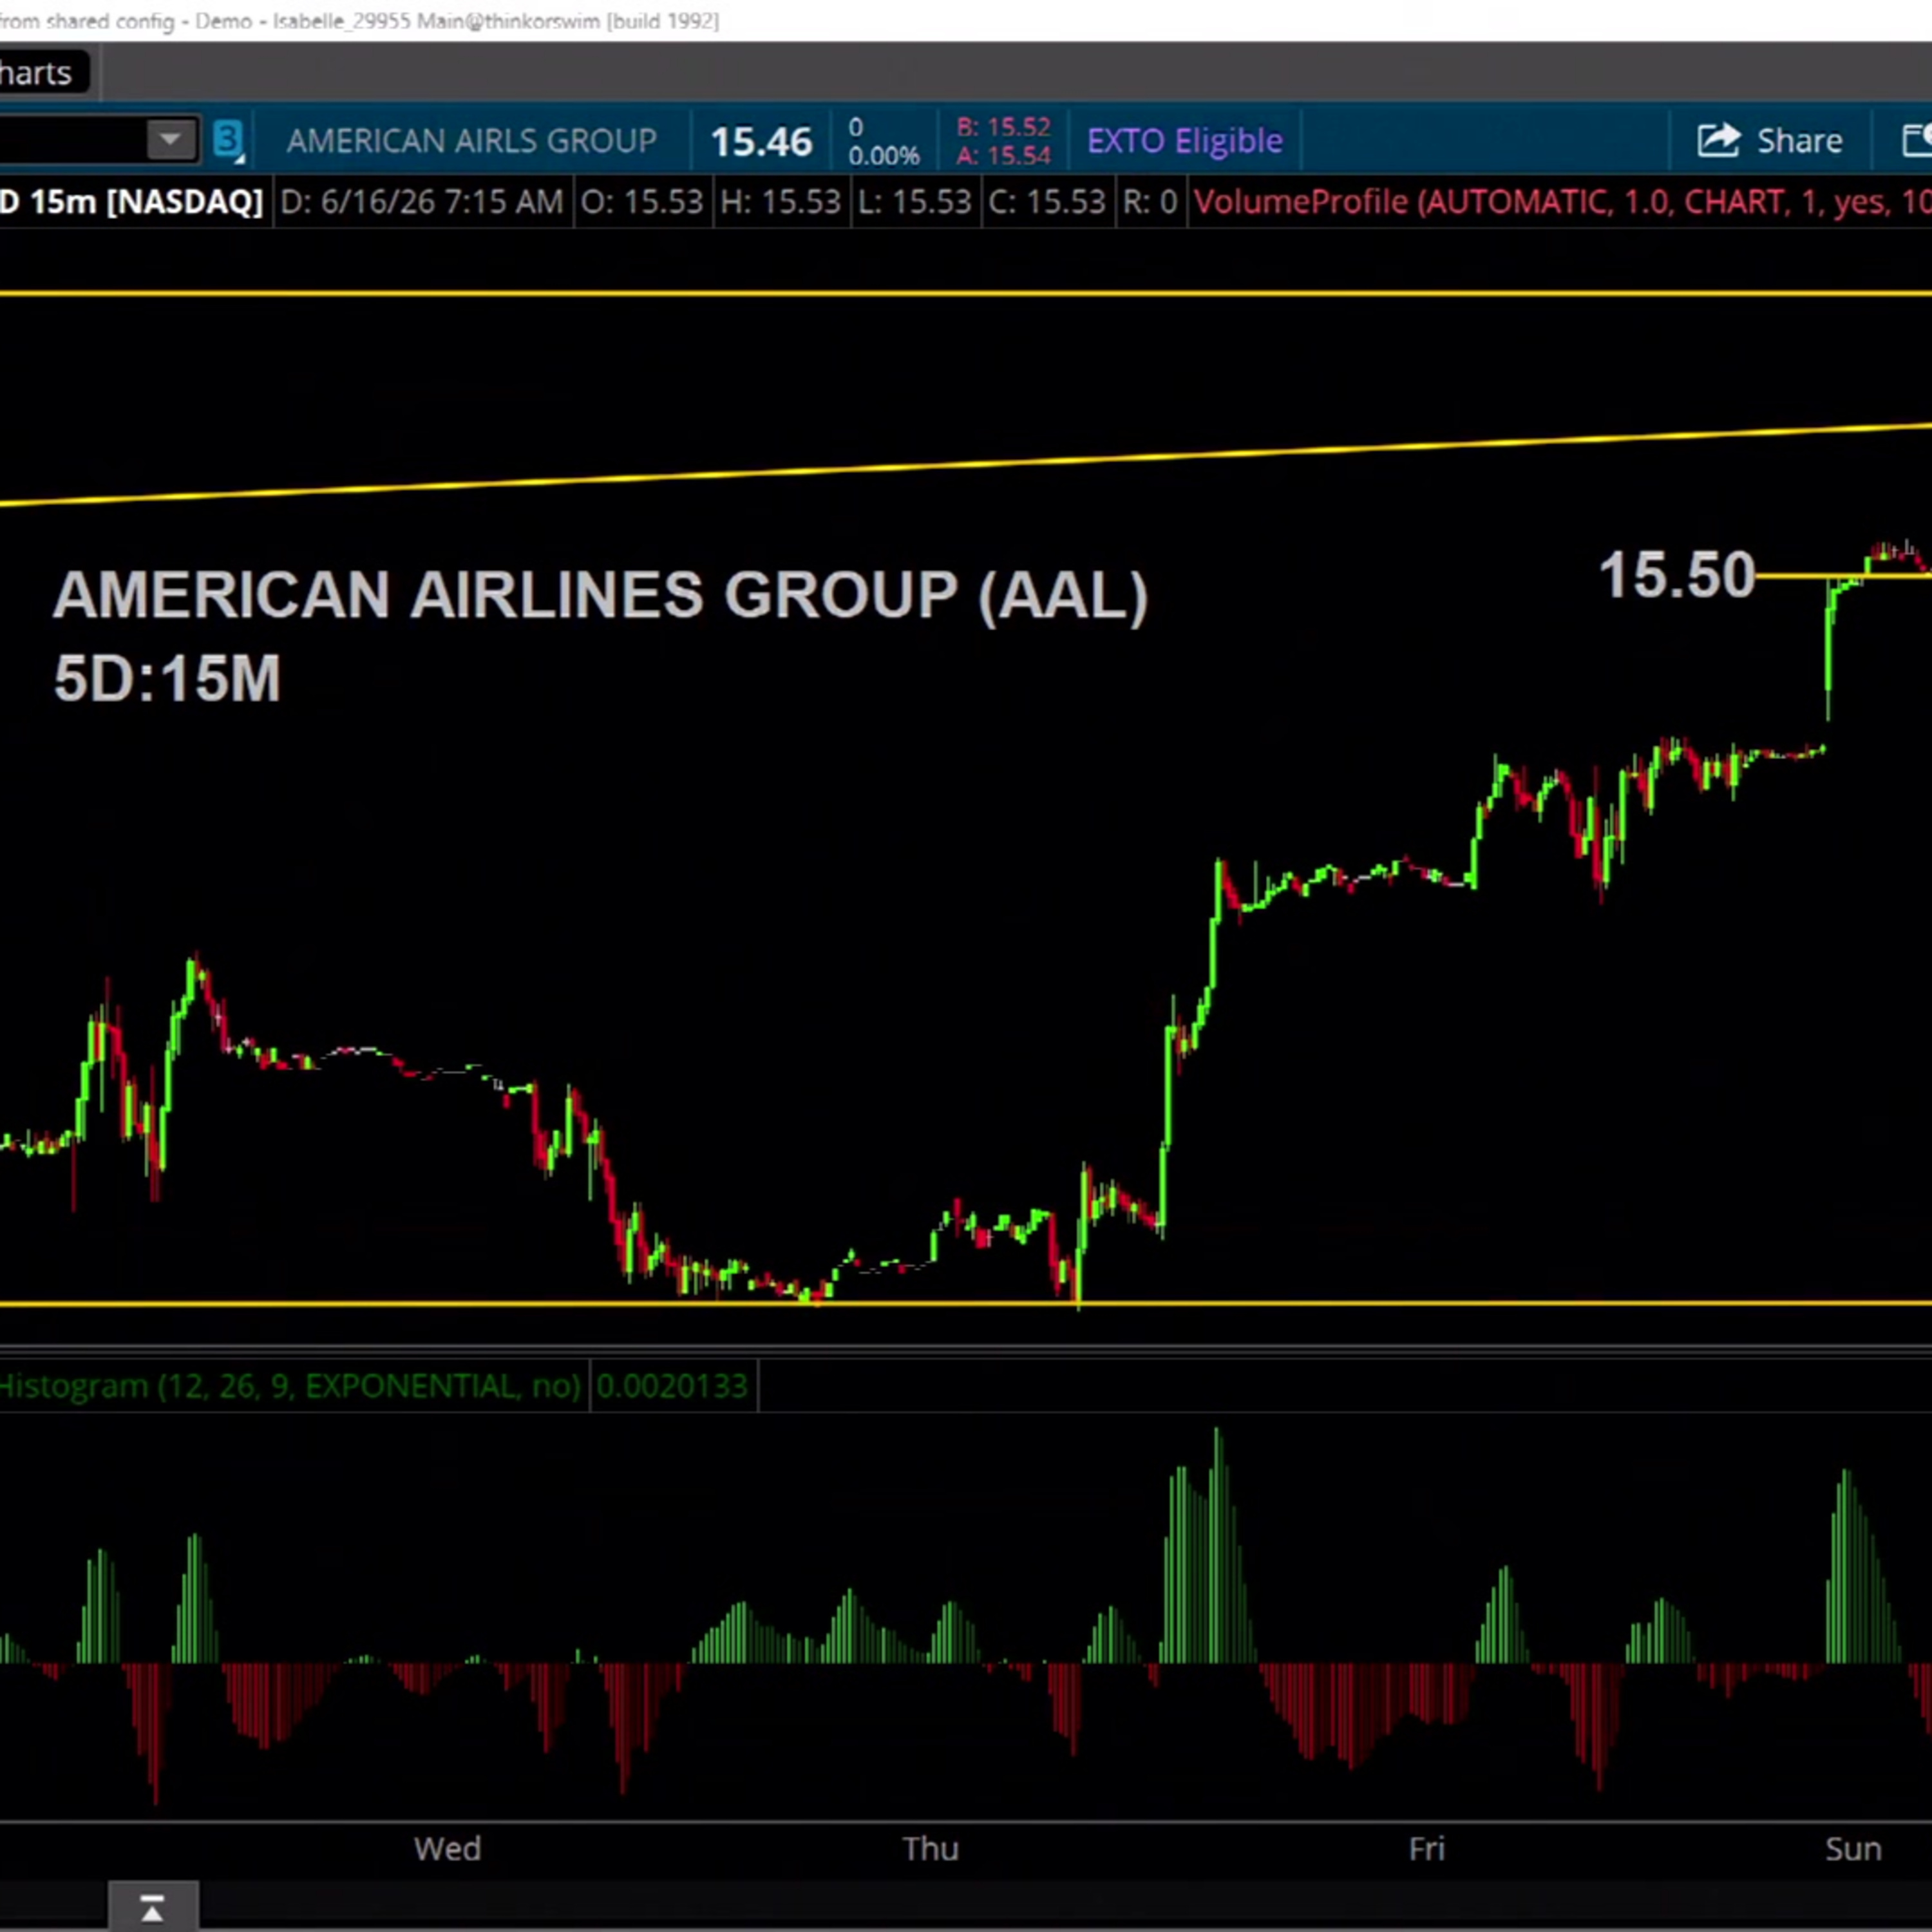
Task: Select the 15.50 price level line label
Action: coord(1677,575)
